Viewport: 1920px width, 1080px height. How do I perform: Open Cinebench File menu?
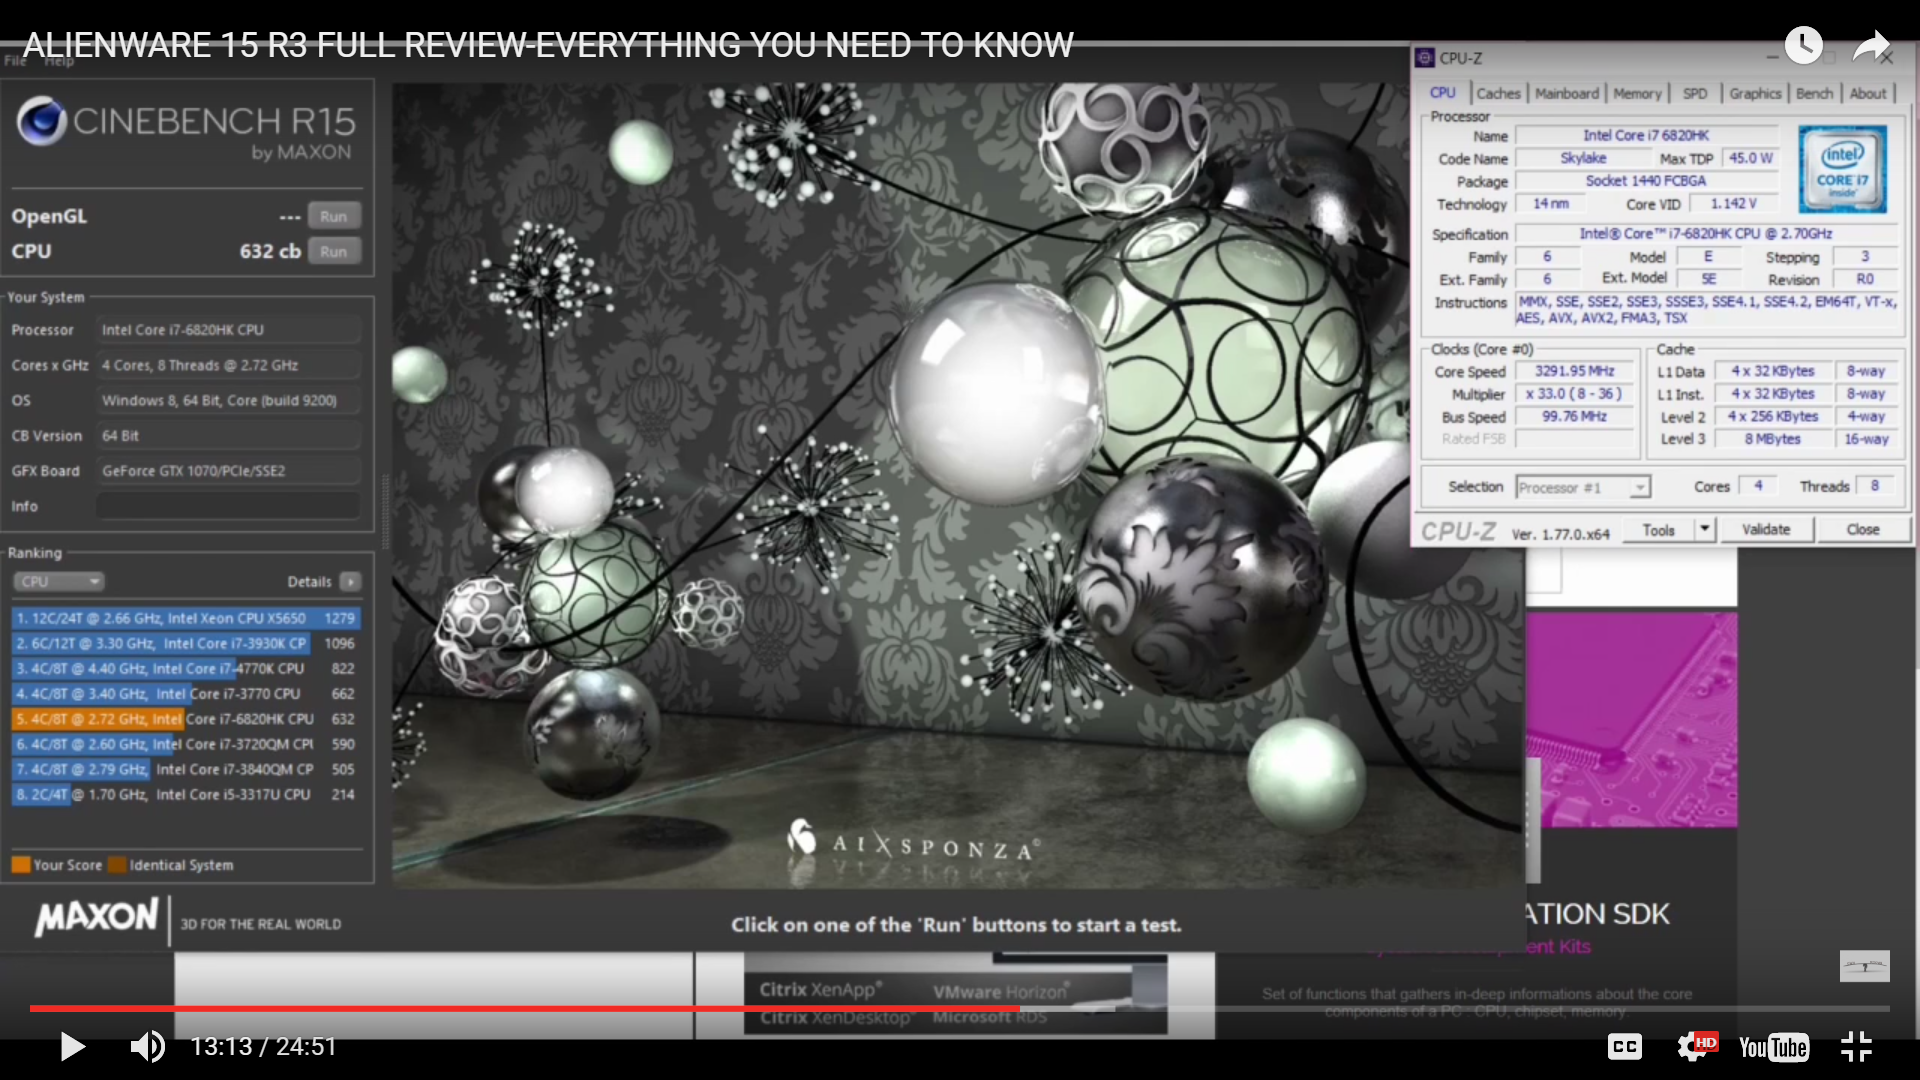(15, 60)
